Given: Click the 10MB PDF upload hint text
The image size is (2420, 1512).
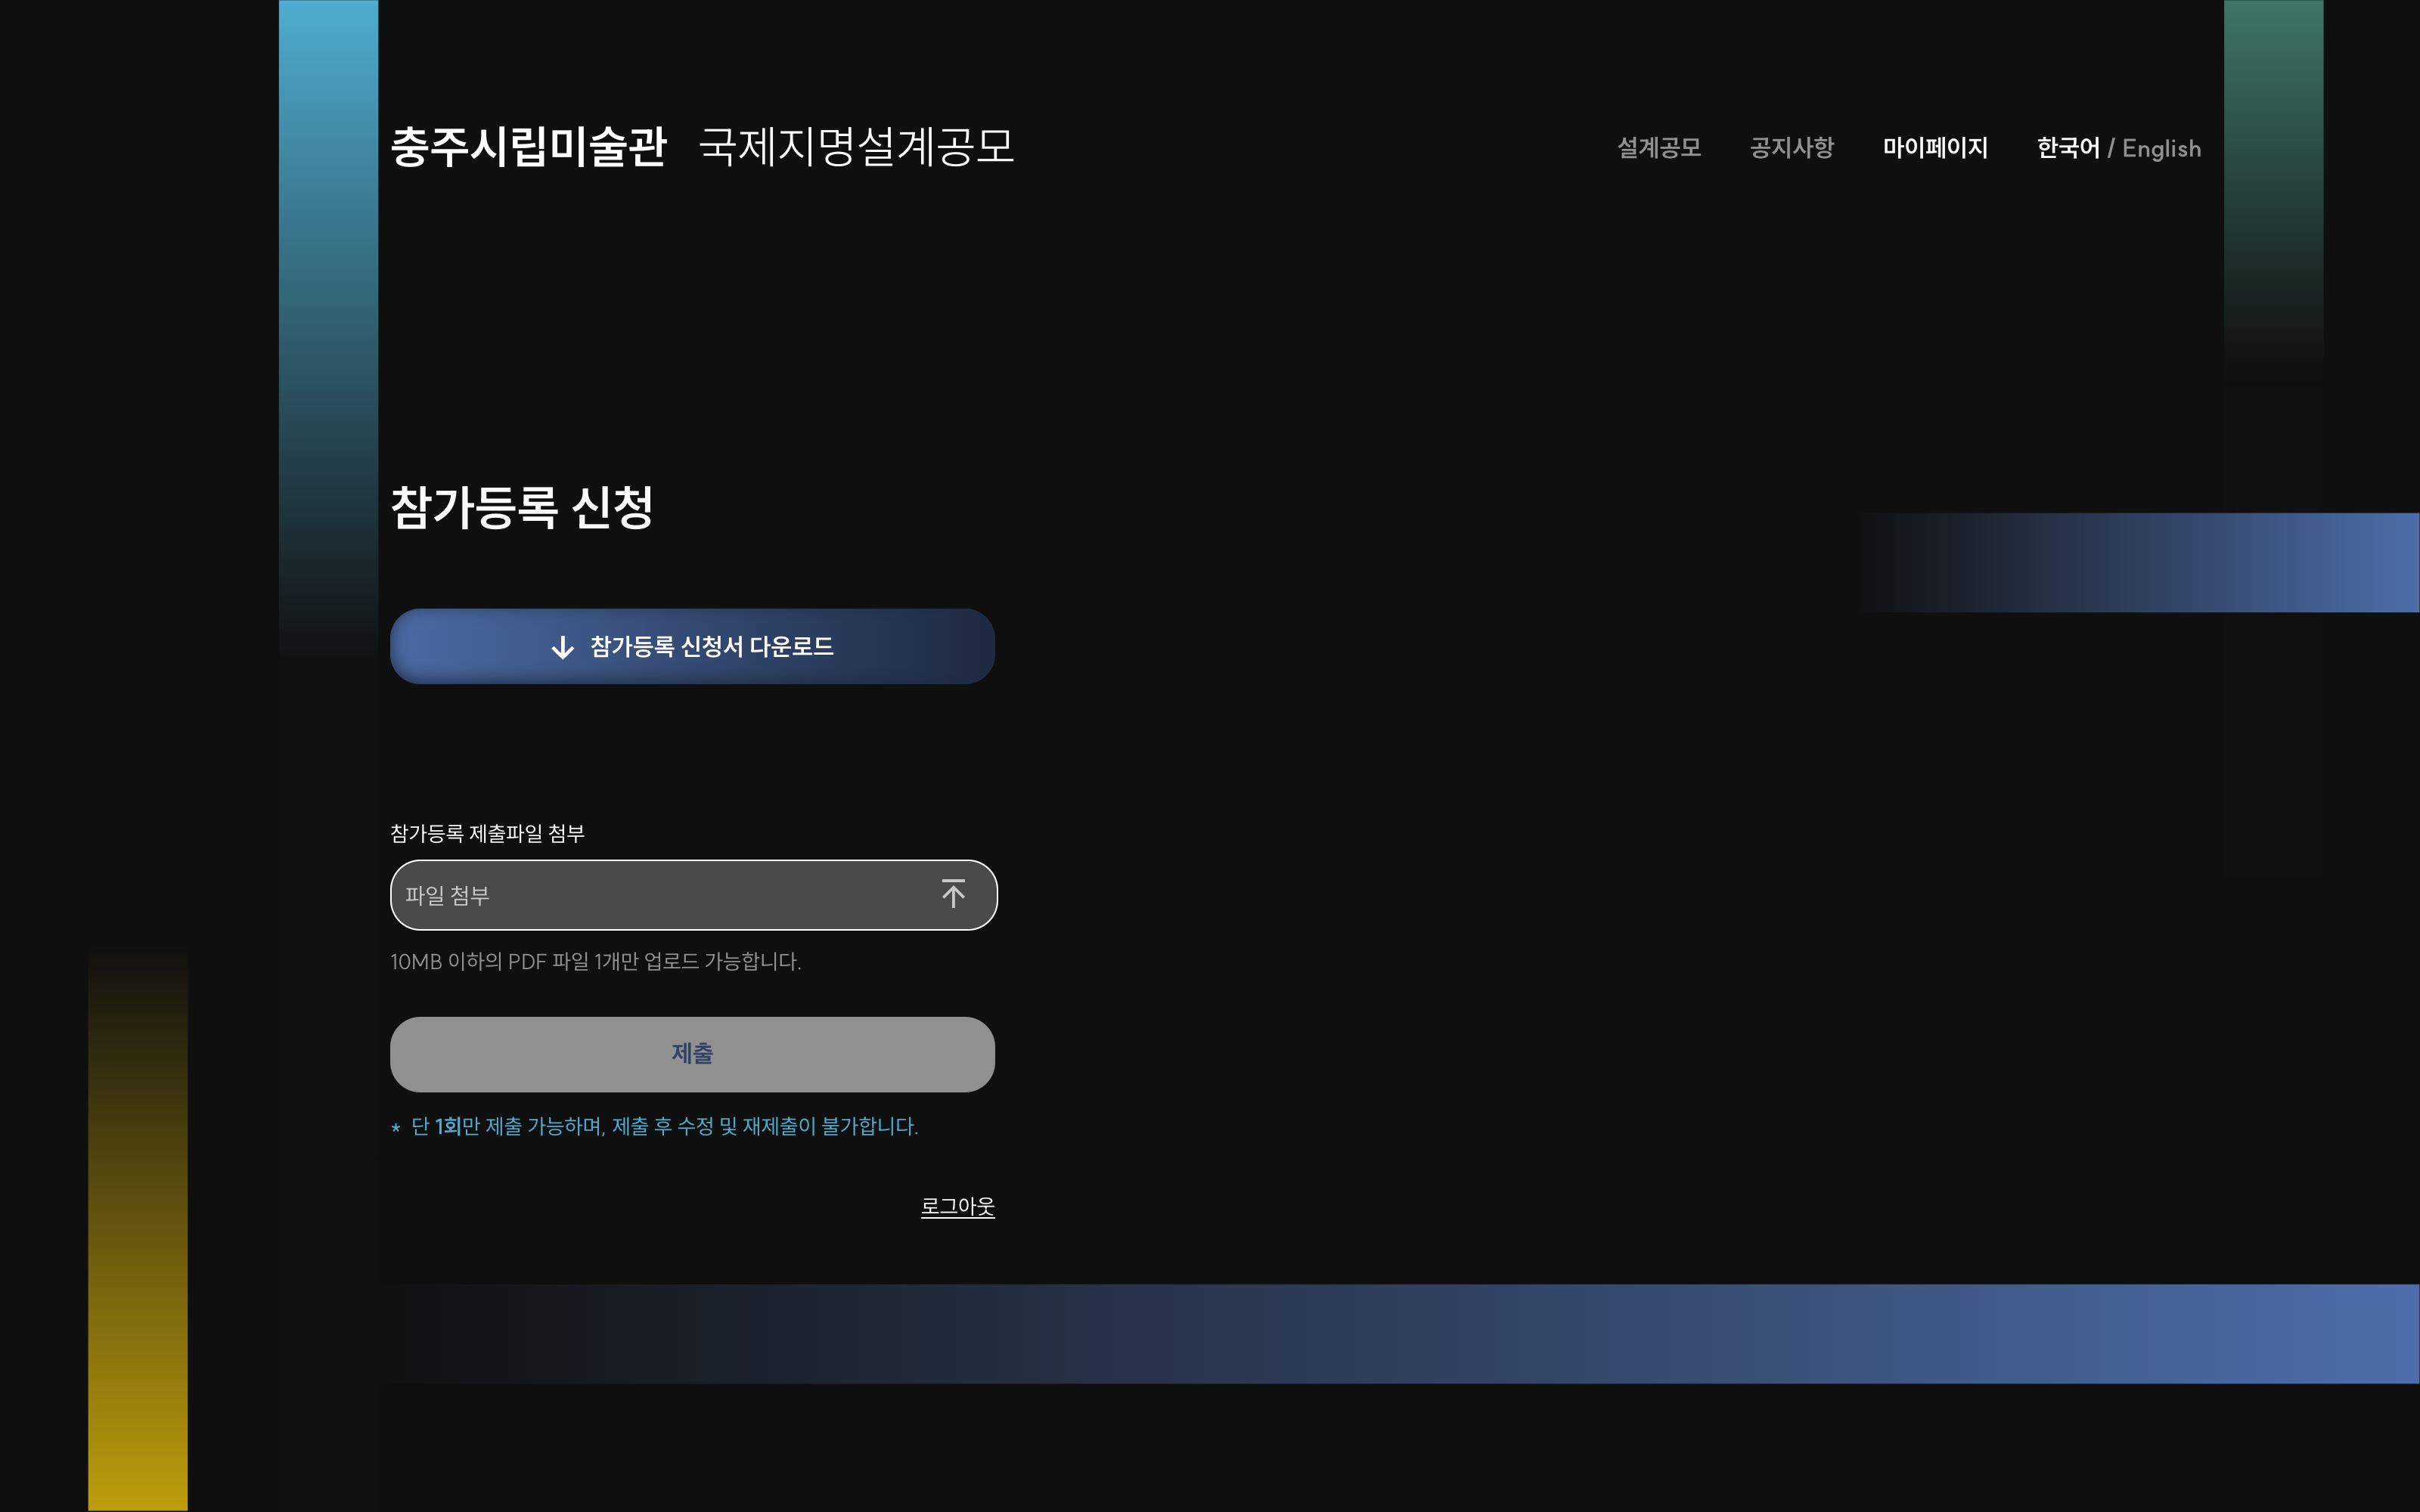Looking at the screenshot, I should 595,961.
